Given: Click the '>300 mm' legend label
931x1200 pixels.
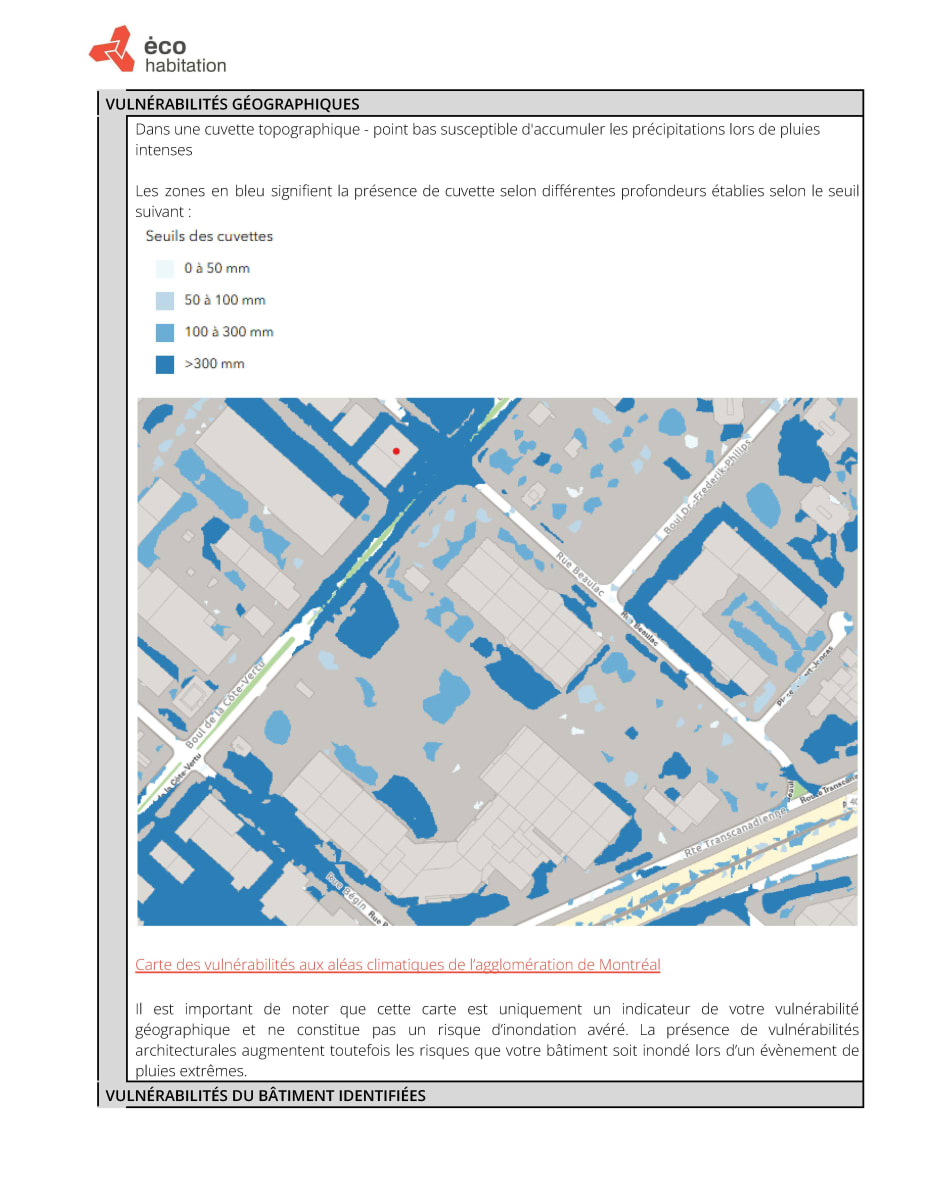Looking at the screenshot, I should (x=214, y=364).
